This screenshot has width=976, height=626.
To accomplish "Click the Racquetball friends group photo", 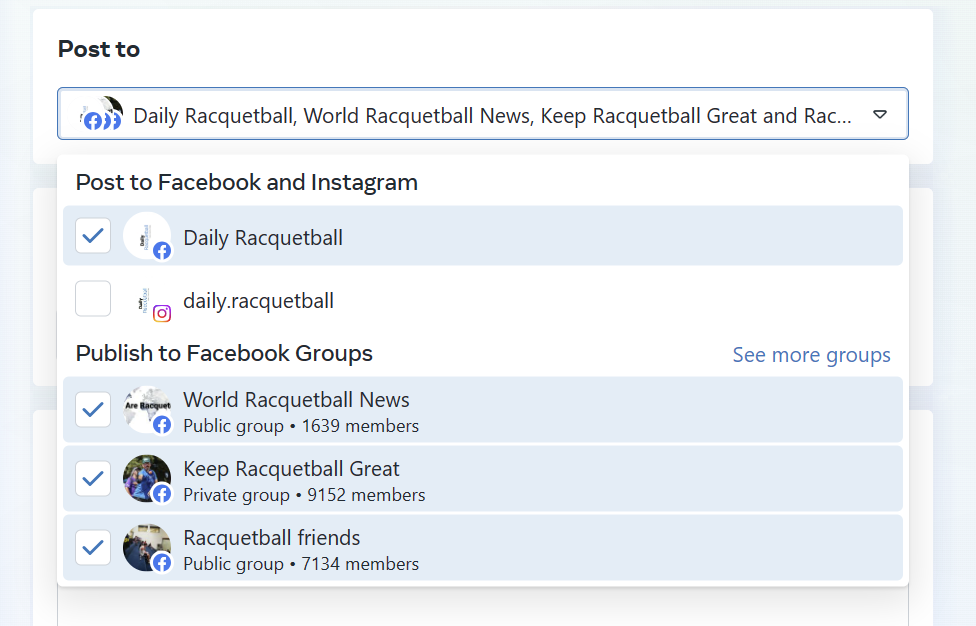I will click(x=144, y=546).
